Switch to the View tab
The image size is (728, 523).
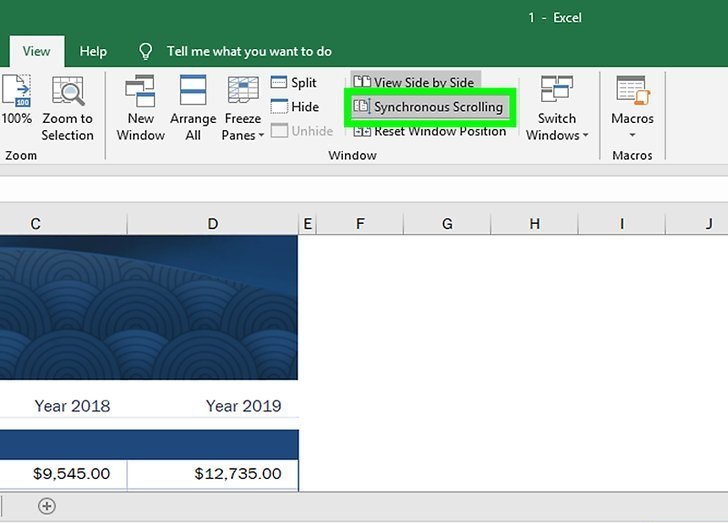[36, 51]
